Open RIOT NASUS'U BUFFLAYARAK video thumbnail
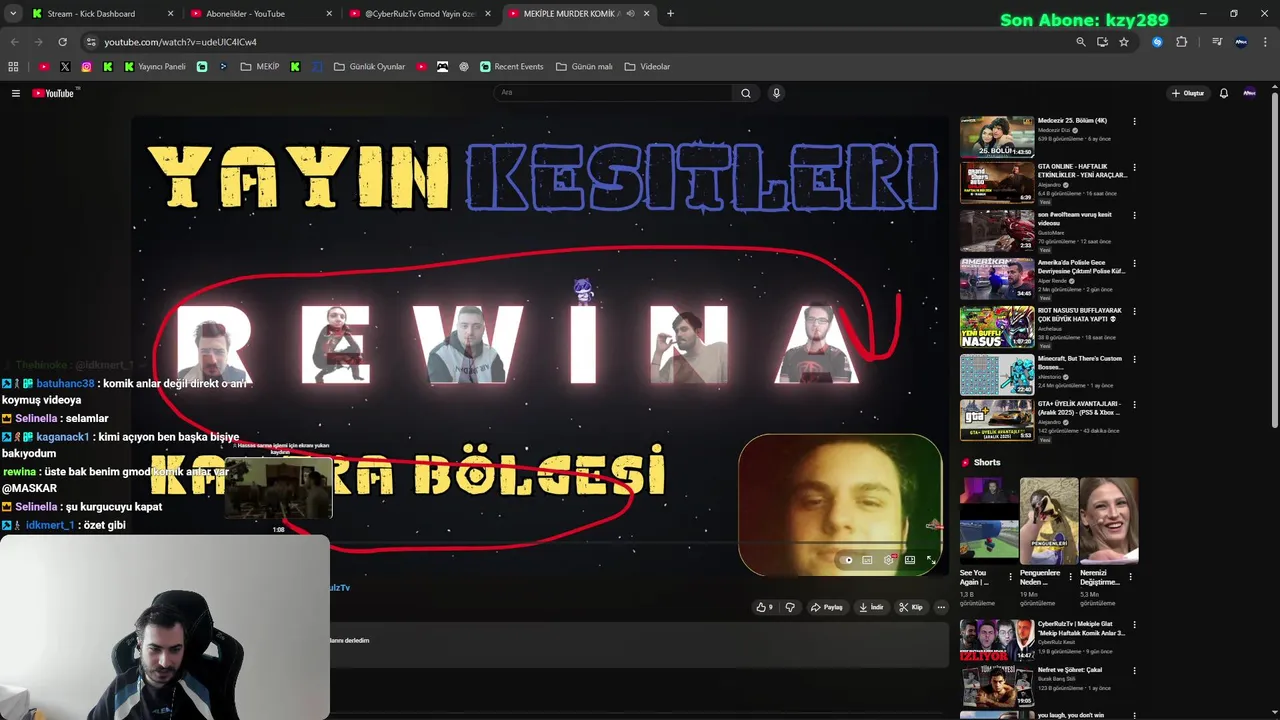 point(997,327)
